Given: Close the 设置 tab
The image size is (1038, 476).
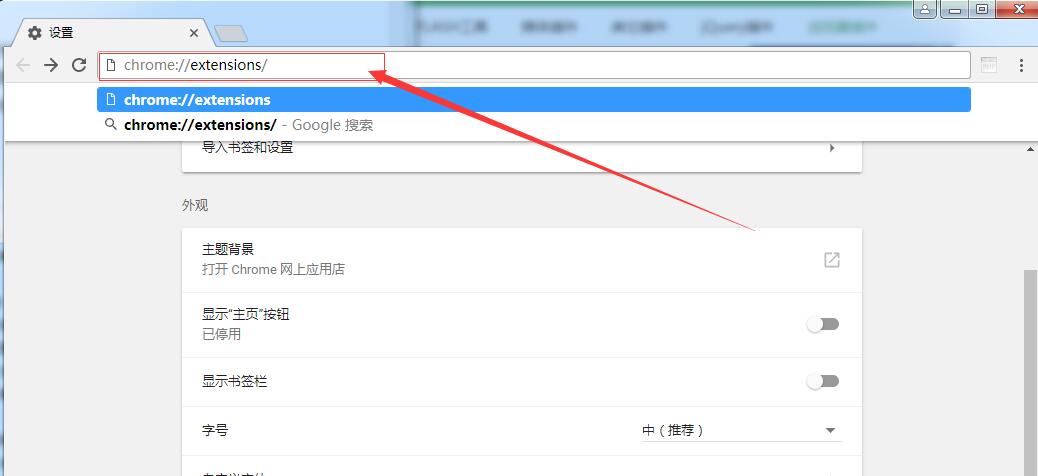Looking at the screenshot, I should (194, 32).
